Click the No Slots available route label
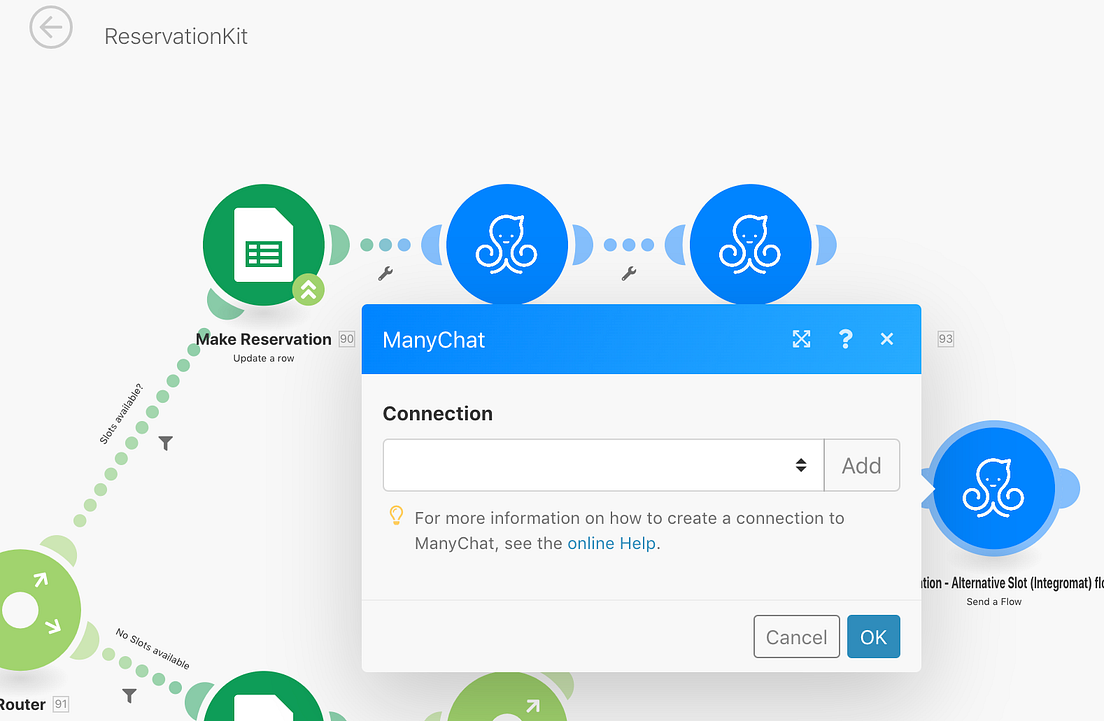The height and width of the screenshot is (721, 1104). 153,648
